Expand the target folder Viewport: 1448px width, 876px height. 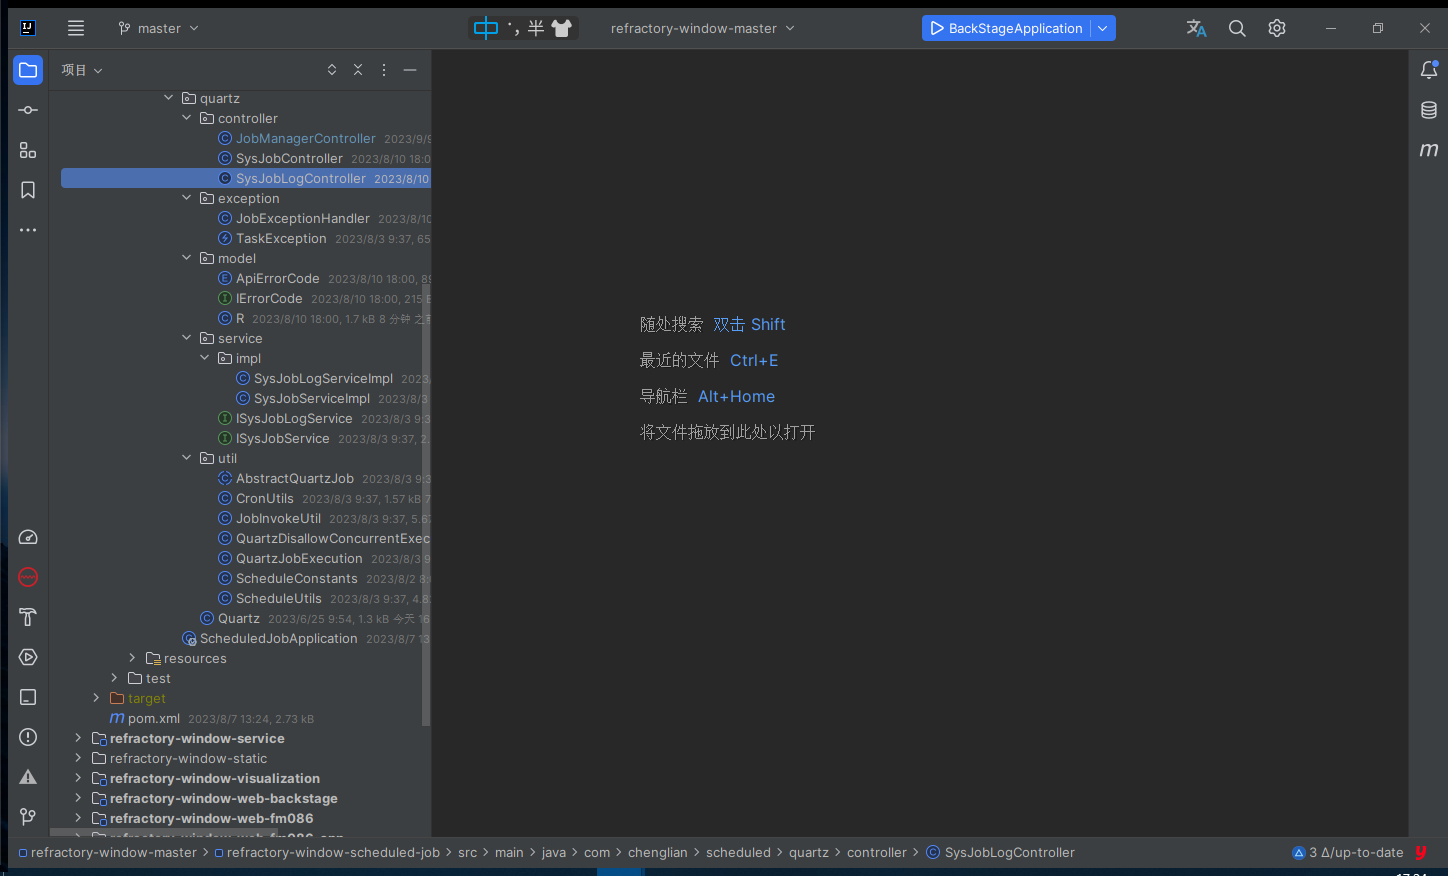point(96,698)
